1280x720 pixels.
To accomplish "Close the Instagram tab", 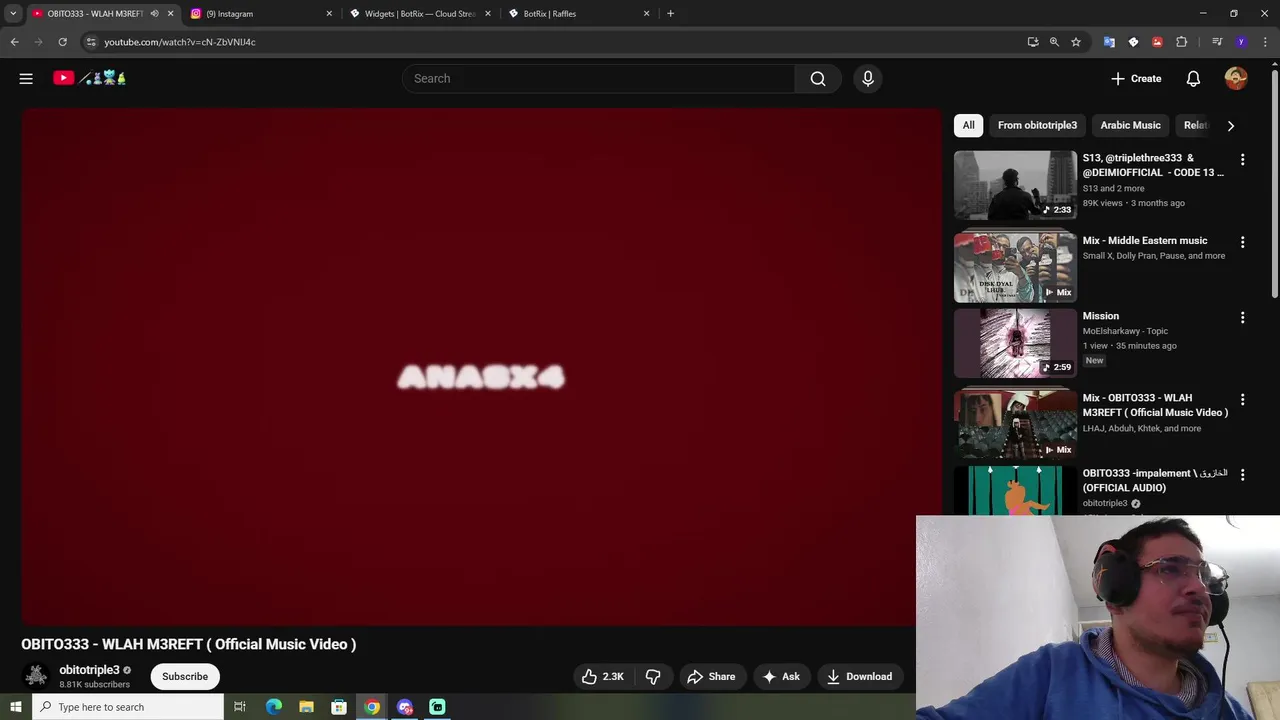I will [x=329, y=14].
